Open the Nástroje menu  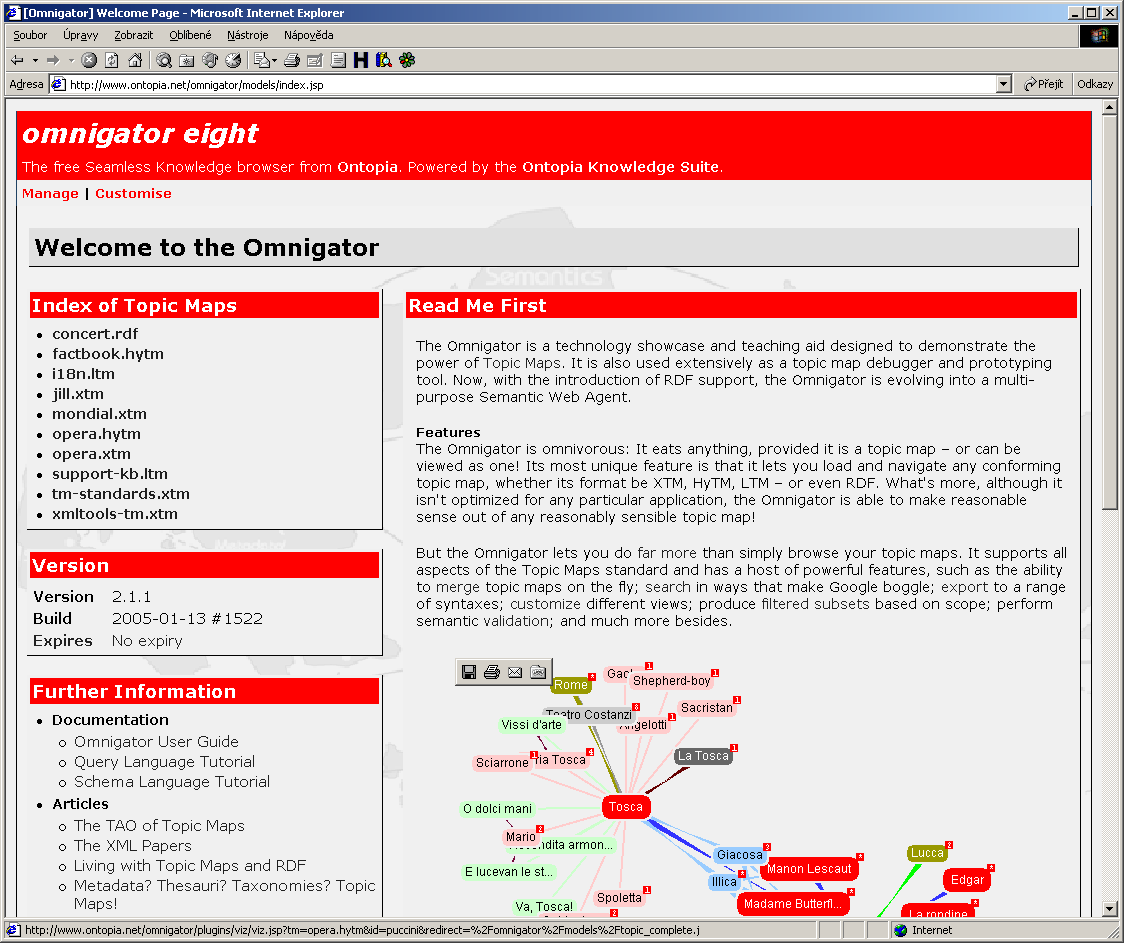pyautogui.click(x=247, y=35)
